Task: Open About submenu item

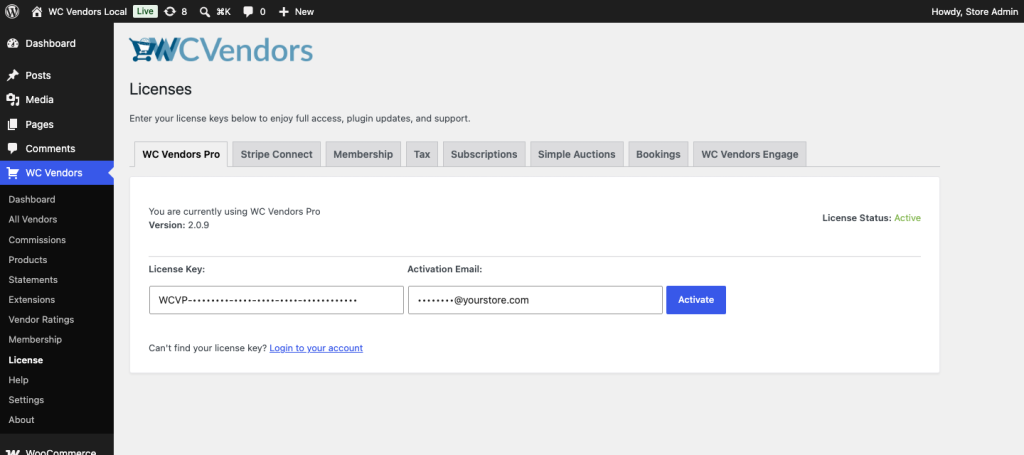Action: click(x=22, y=420)
